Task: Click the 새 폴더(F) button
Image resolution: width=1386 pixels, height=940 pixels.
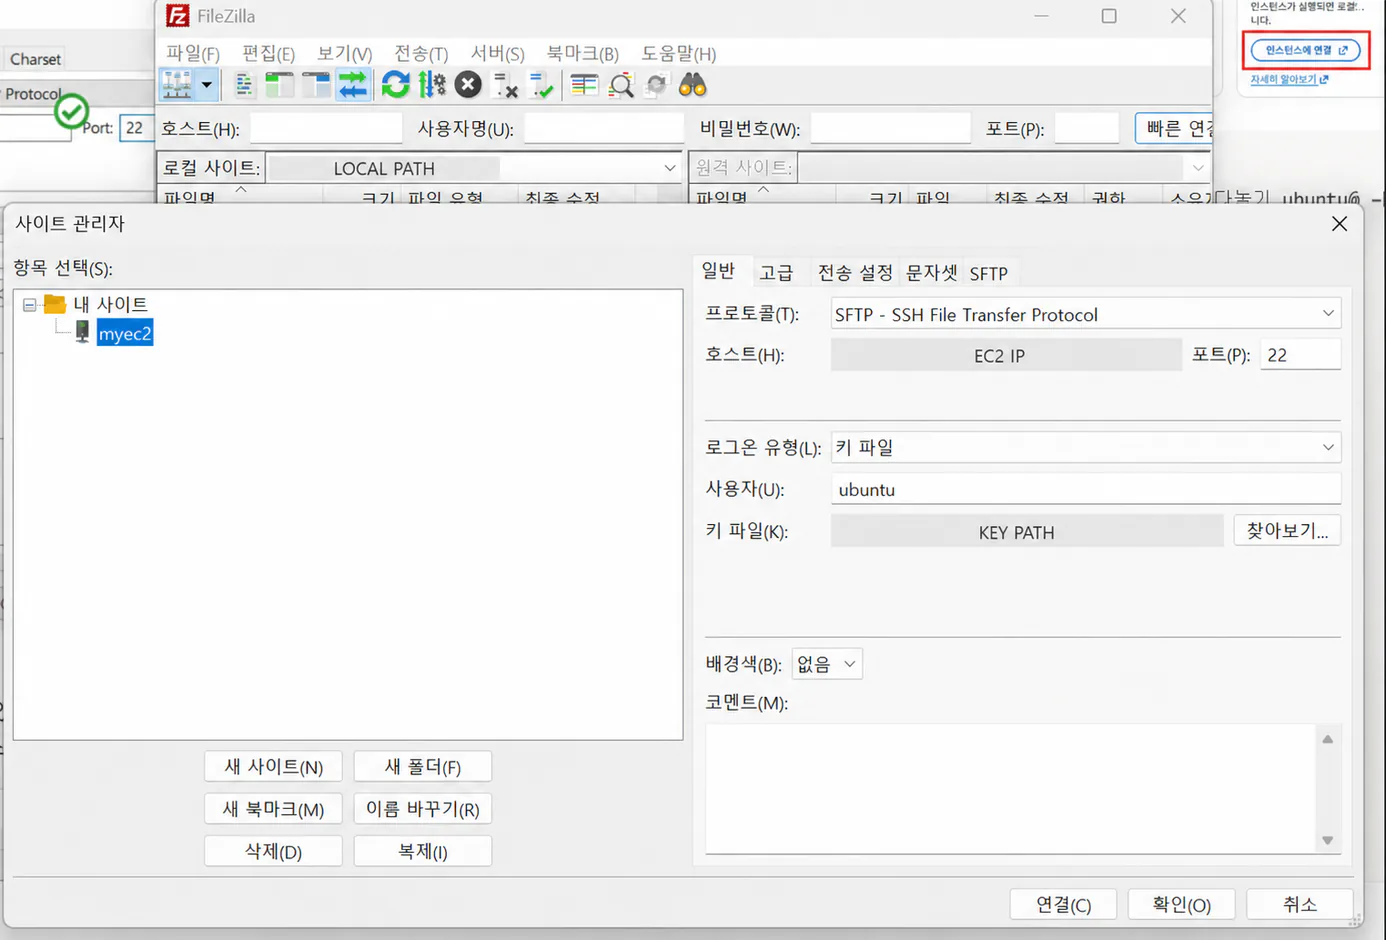Action: point(423,767)
